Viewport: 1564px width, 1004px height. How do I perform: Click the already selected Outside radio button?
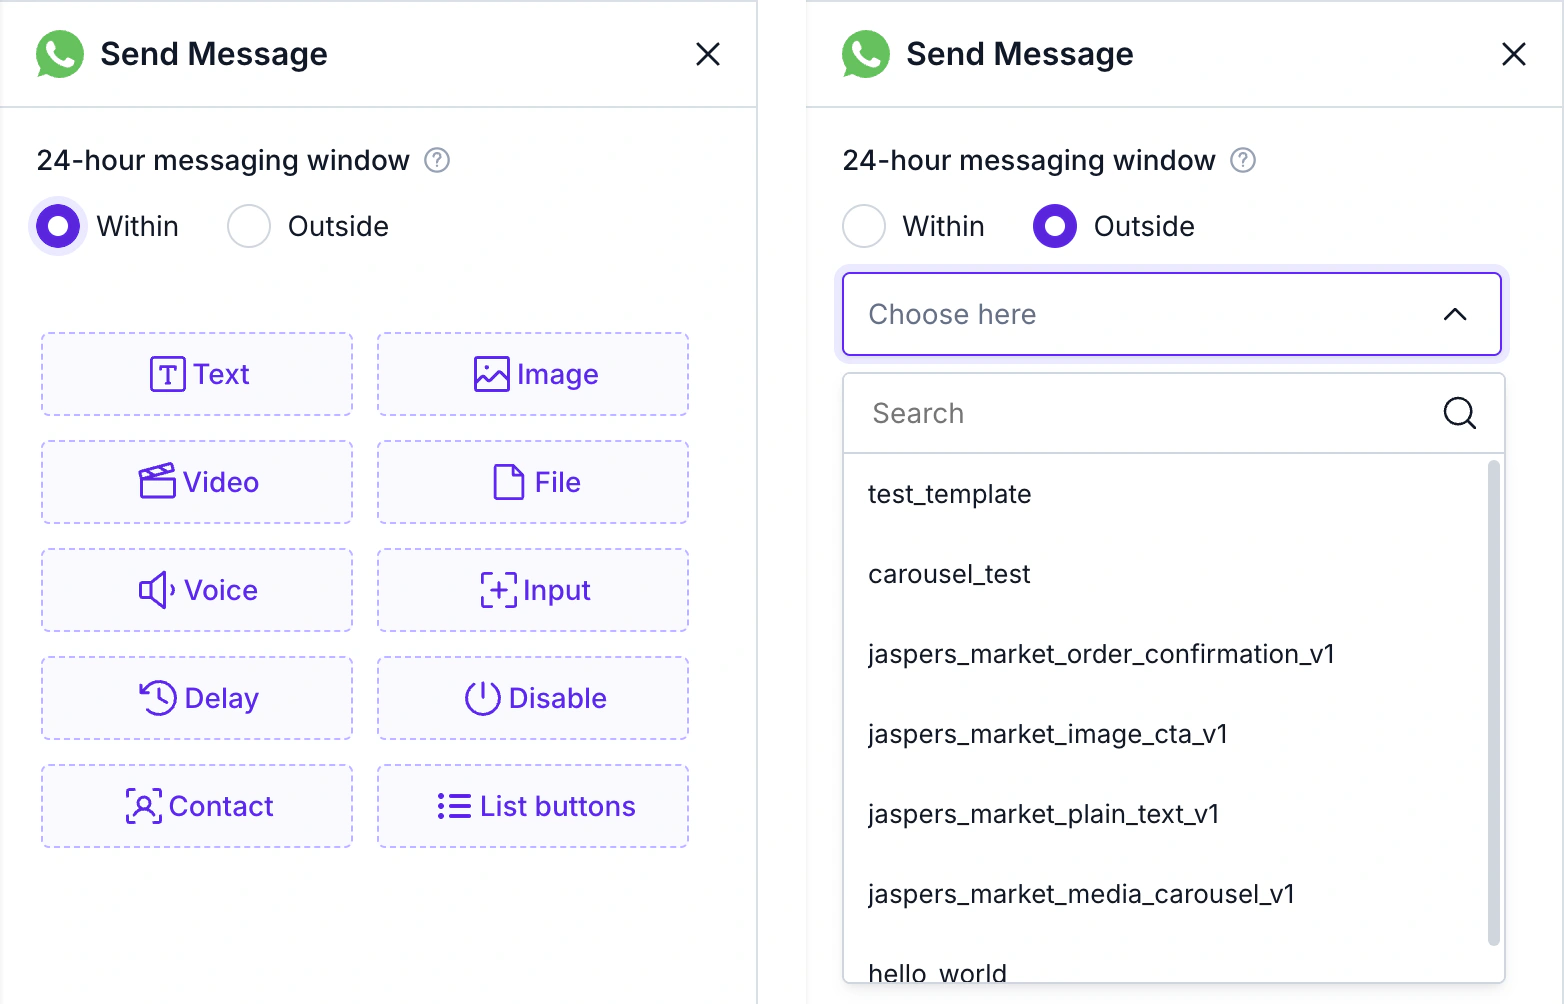(1055, 226)
